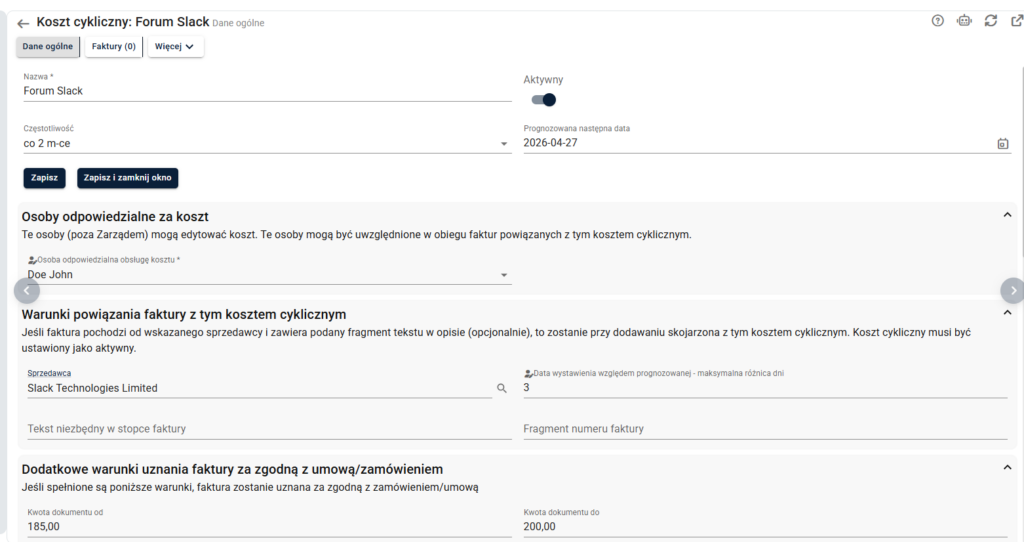Click the search magnifier in Sprzedawca field
1024x542 pixels.
[502, 389]
